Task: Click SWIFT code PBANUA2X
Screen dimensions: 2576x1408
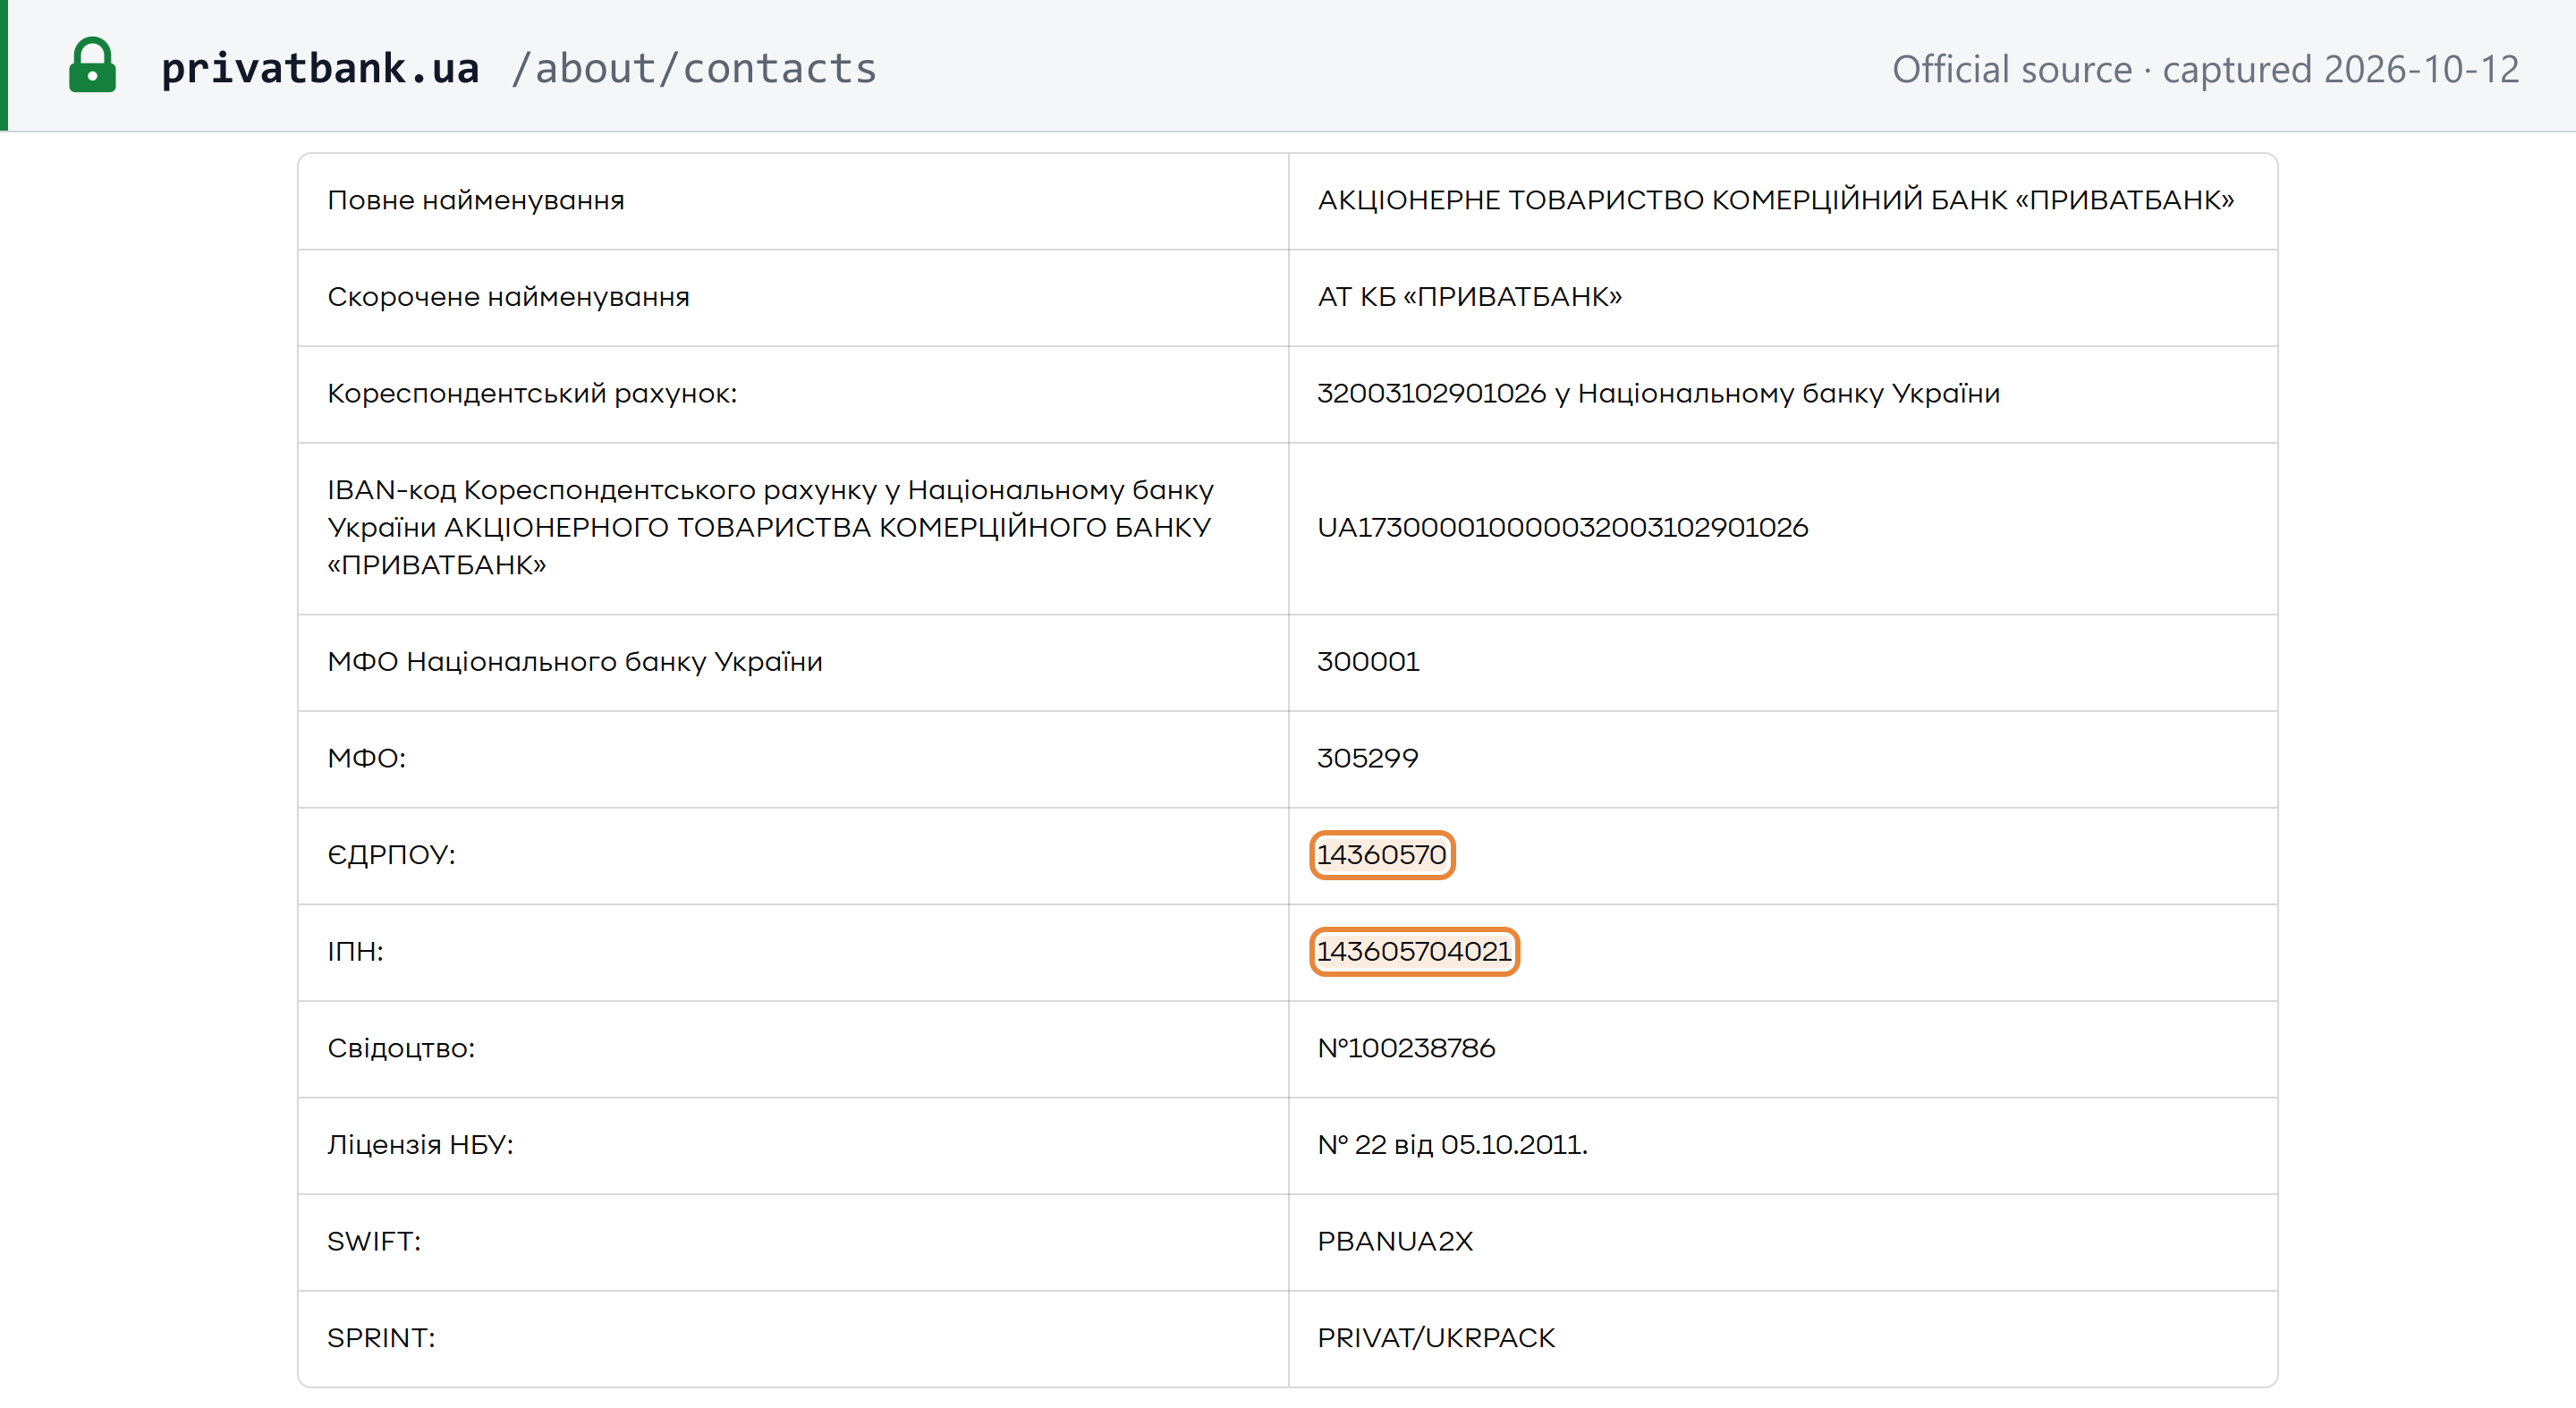Action: pyautogui.click(x=1395, y=1242)
